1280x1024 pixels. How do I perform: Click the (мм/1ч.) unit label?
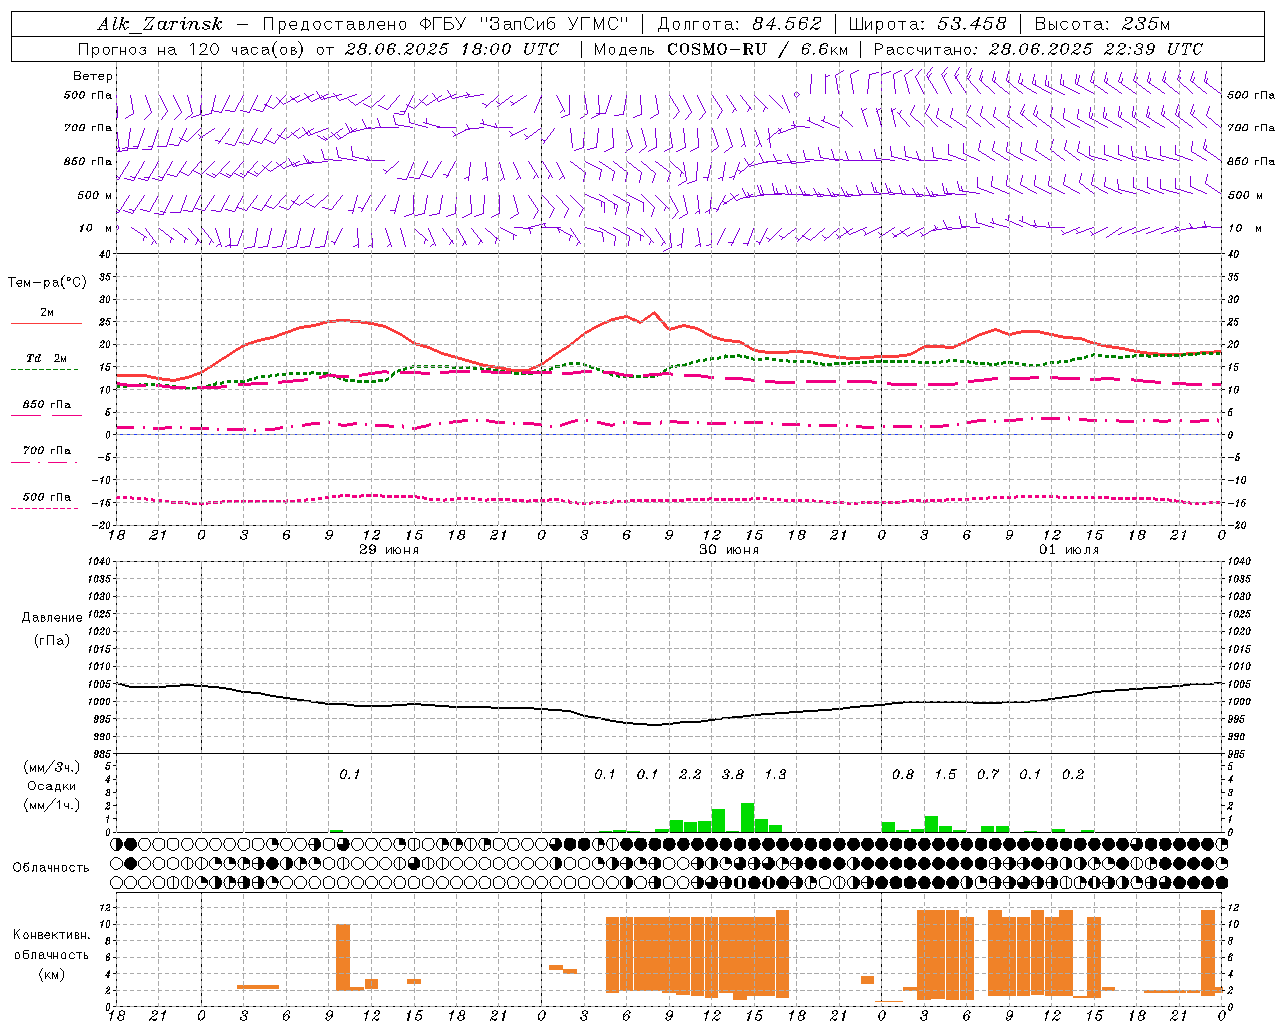[51, 805]
